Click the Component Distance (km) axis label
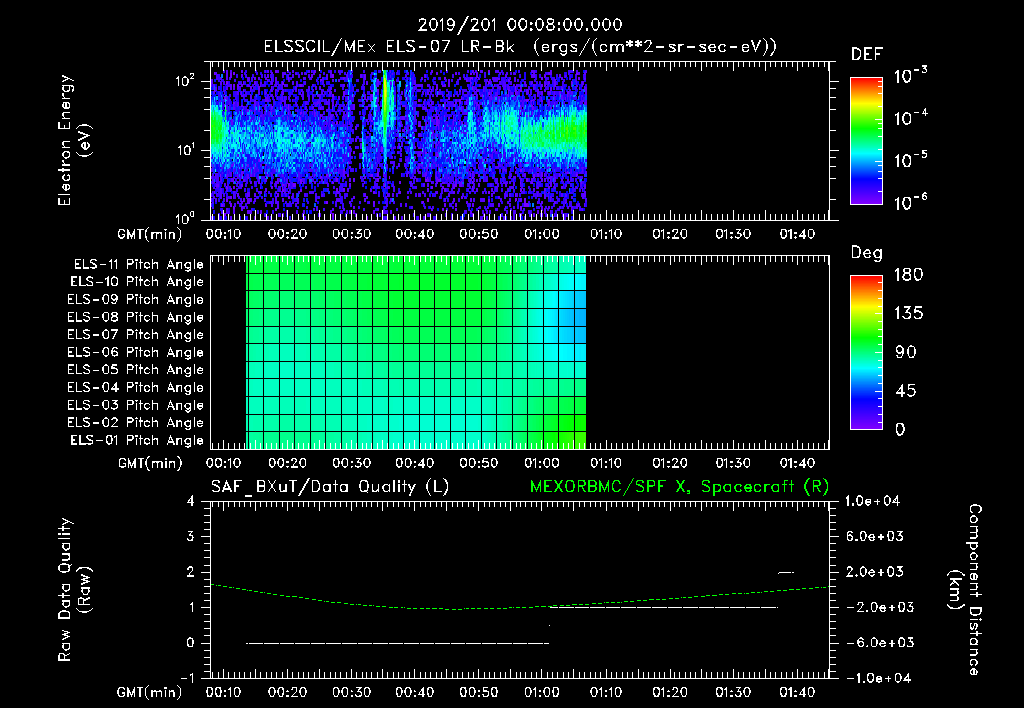This screenshot has height=708, width=1024. (x=965, y=589)
